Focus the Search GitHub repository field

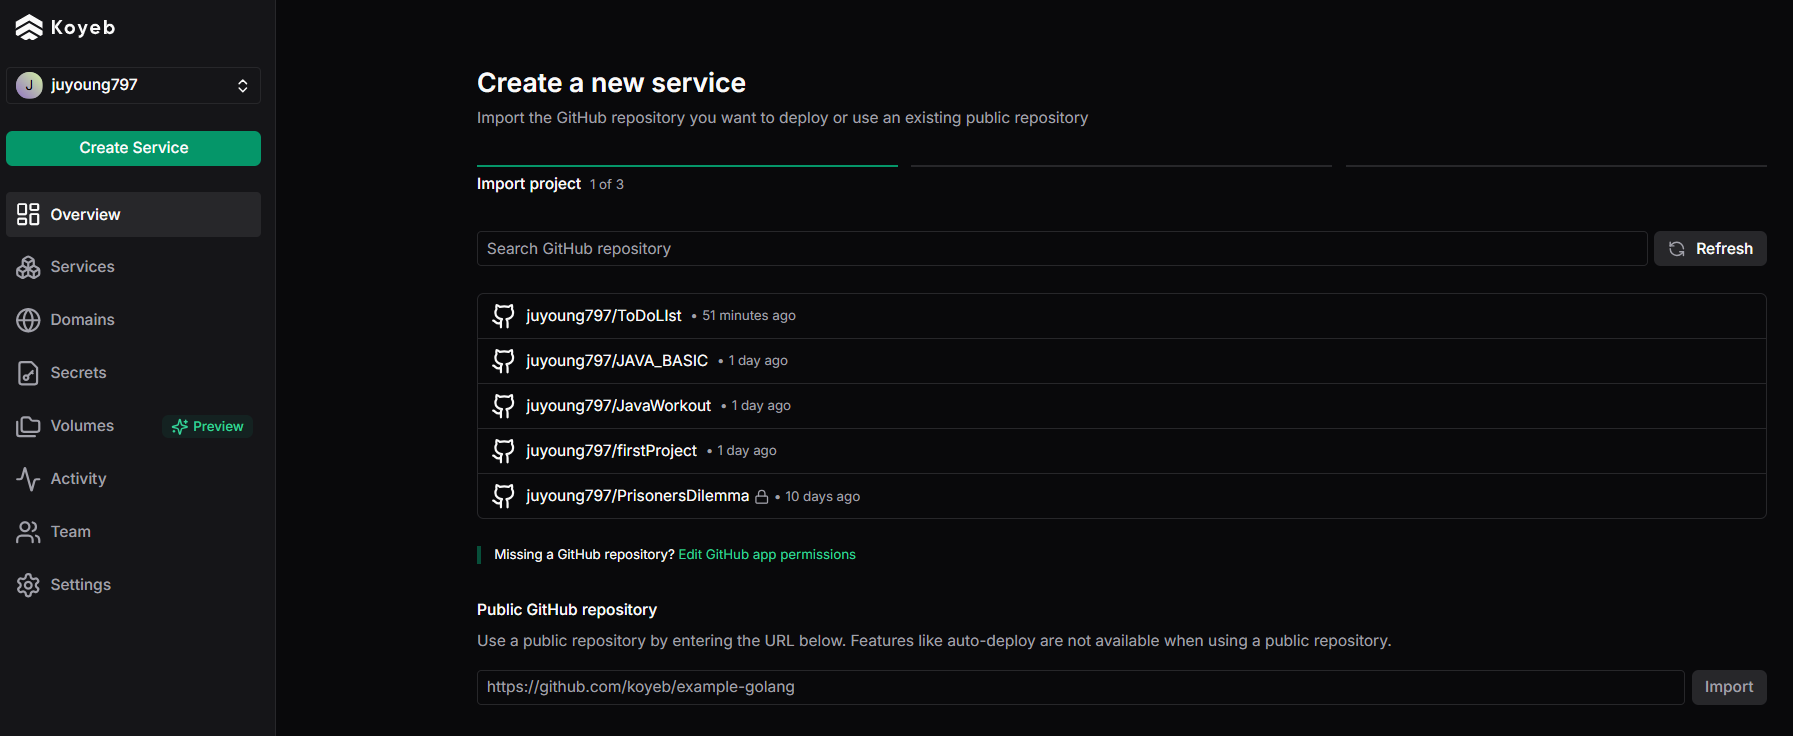pos(1062,249)
